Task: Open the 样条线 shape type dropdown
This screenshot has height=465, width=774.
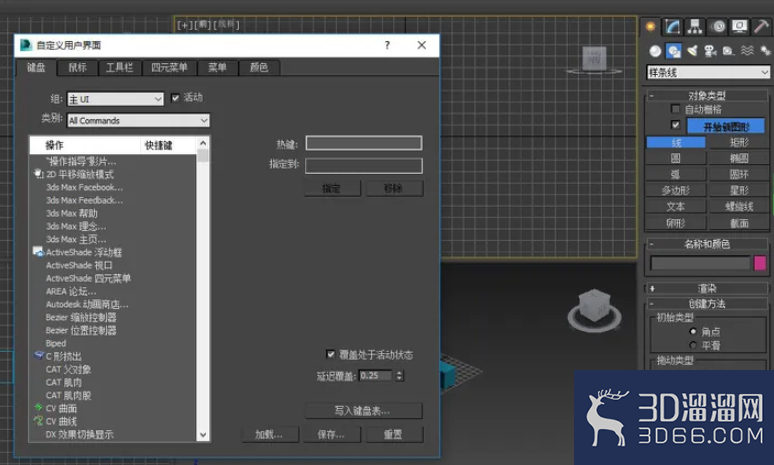Action: click(x=708, y=73)
